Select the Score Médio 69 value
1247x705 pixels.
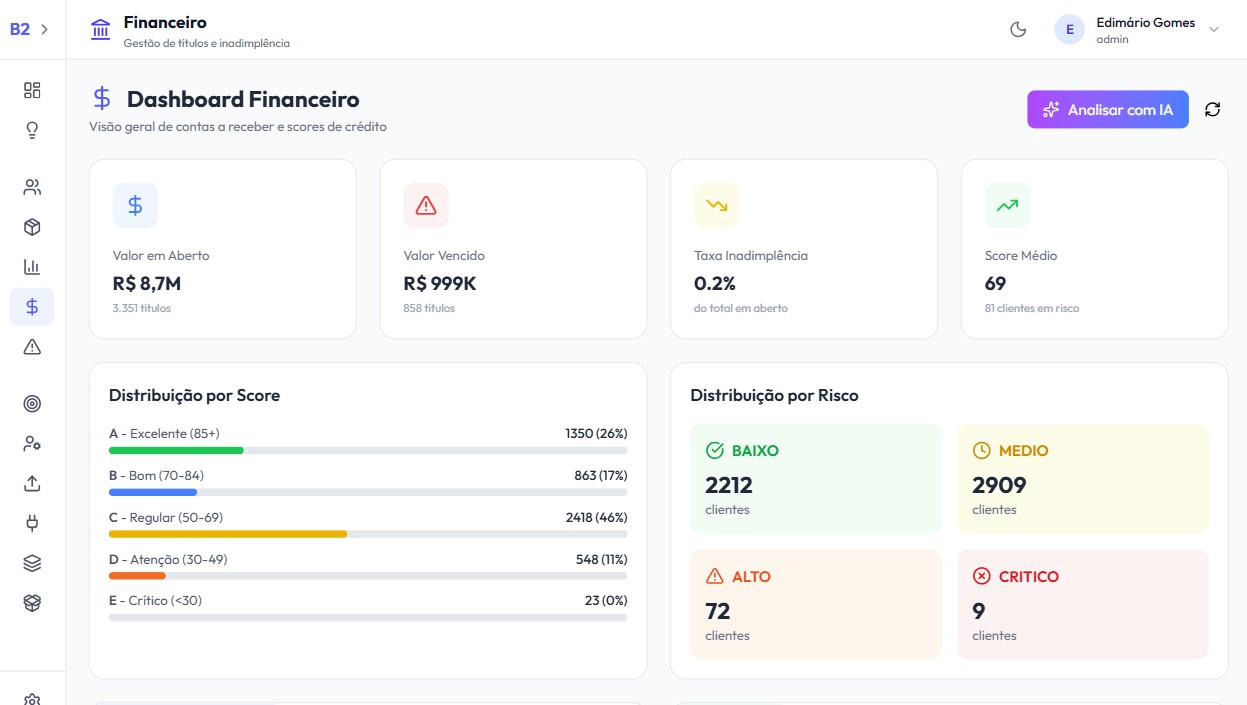(996, 283)
